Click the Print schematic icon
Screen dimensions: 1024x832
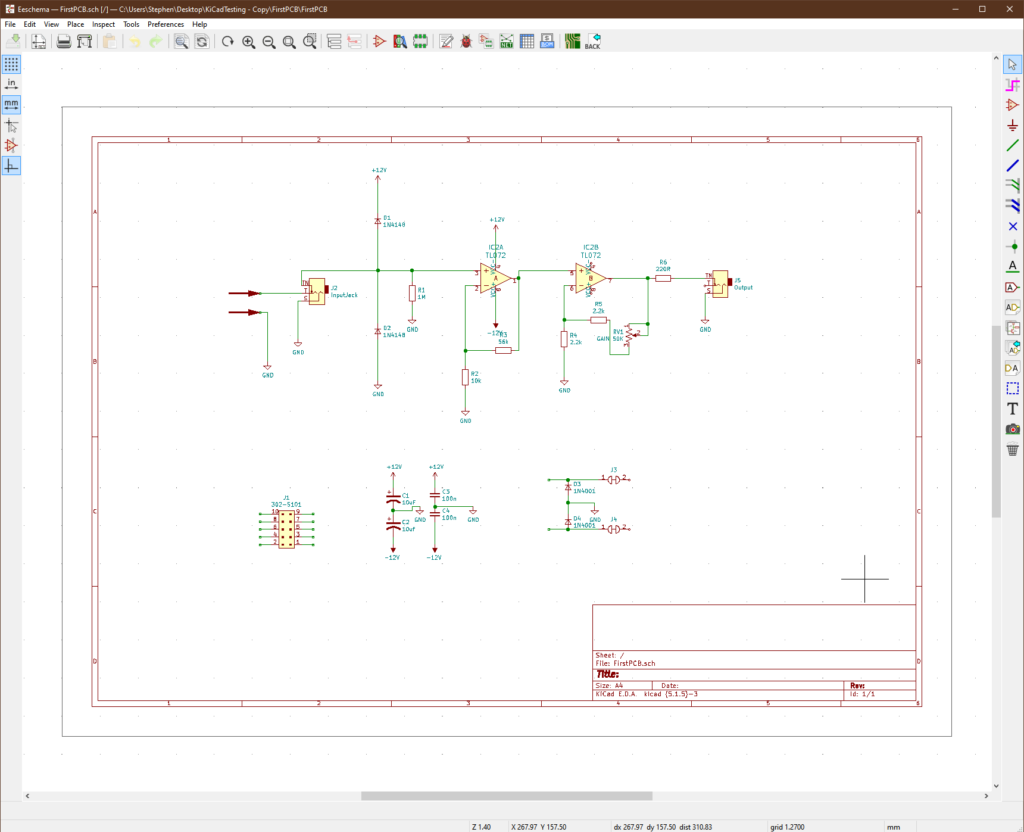pos(63,42)
